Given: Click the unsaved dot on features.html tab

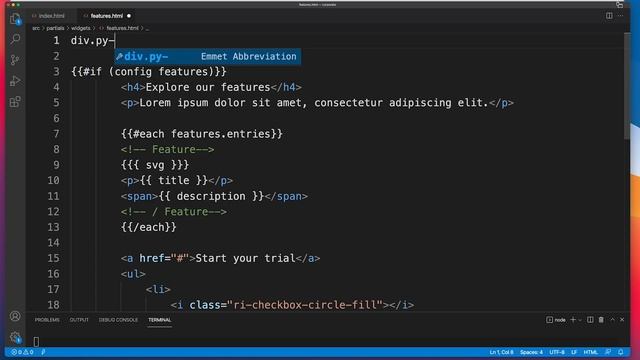Looking at the screenshot, I should click(x=129, y=16).
